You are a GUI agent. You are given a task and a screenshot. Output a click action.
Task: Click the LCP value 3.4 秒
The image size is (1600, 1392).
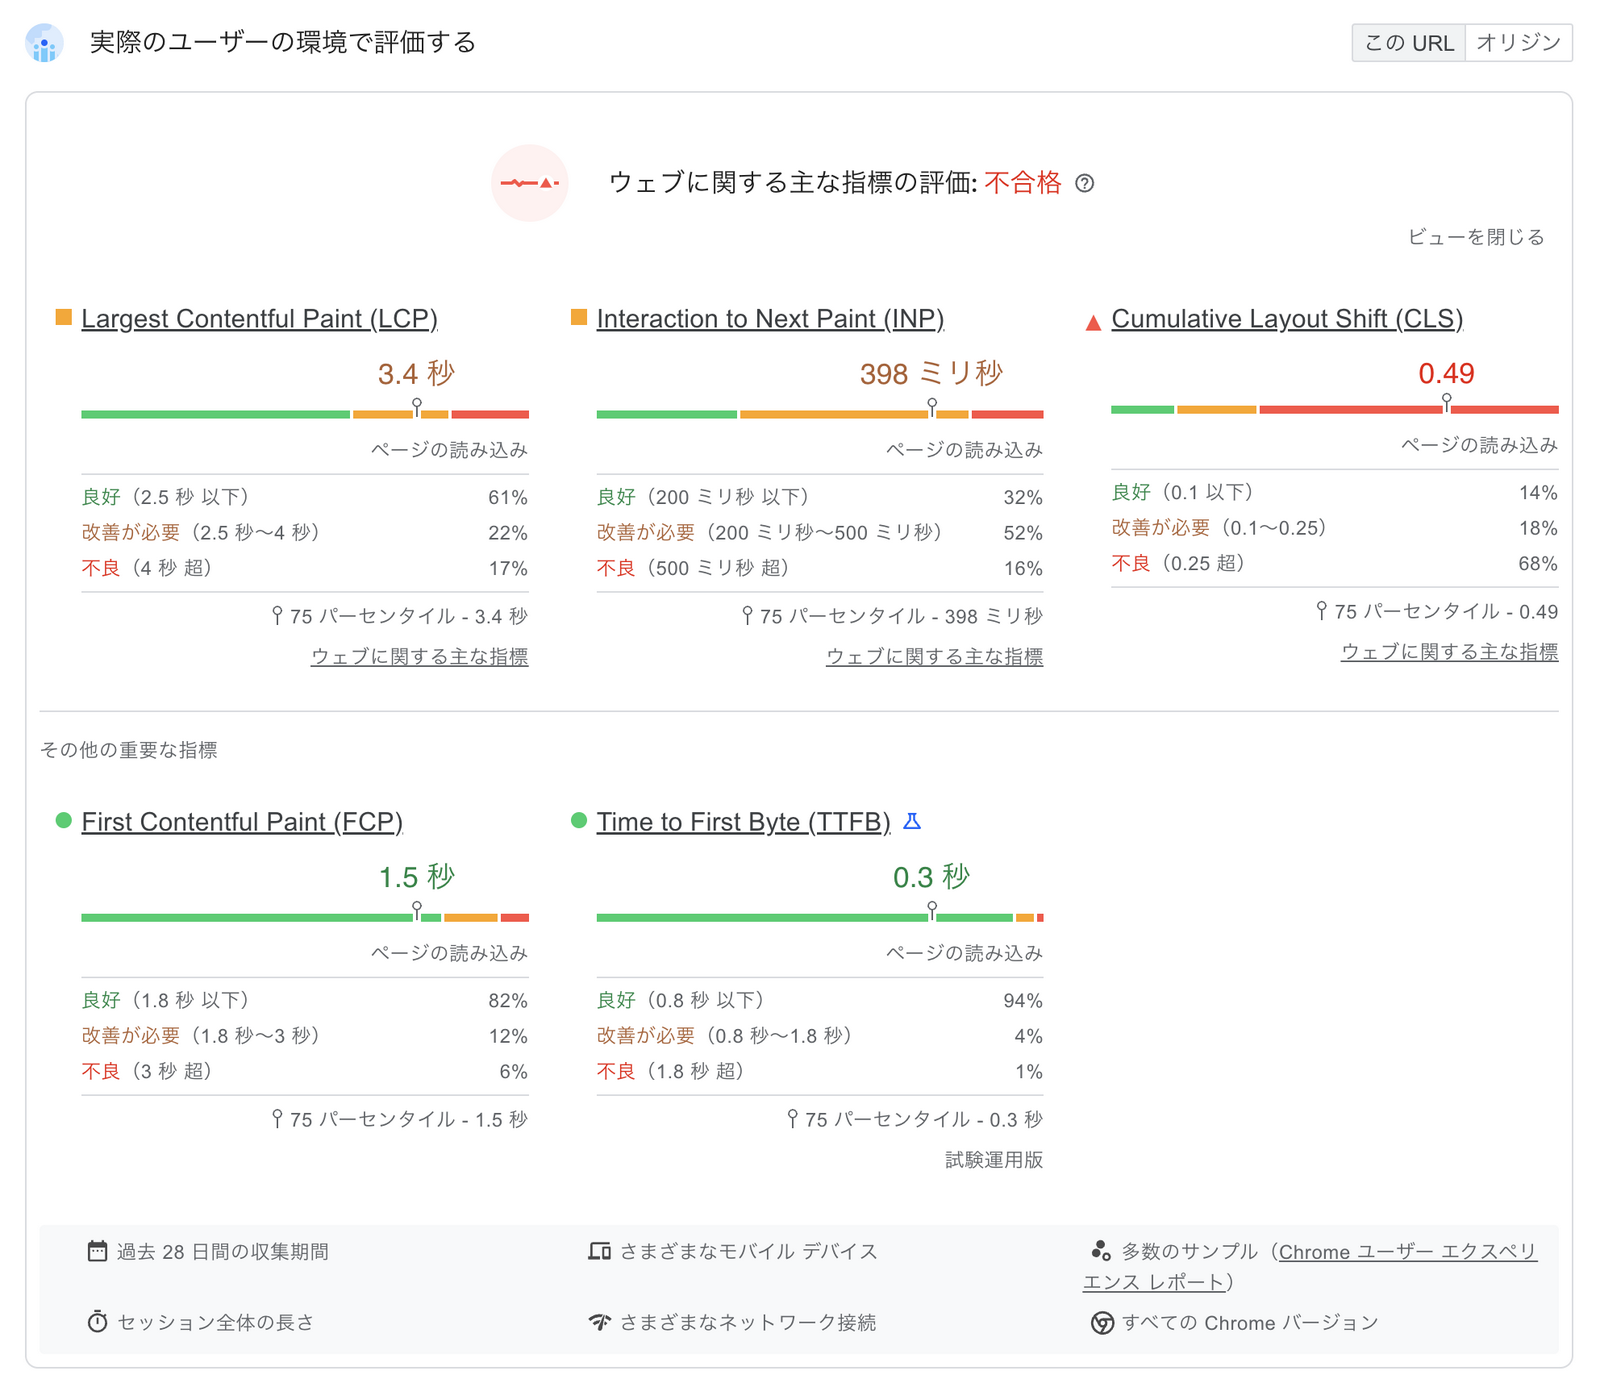[416, 374]
